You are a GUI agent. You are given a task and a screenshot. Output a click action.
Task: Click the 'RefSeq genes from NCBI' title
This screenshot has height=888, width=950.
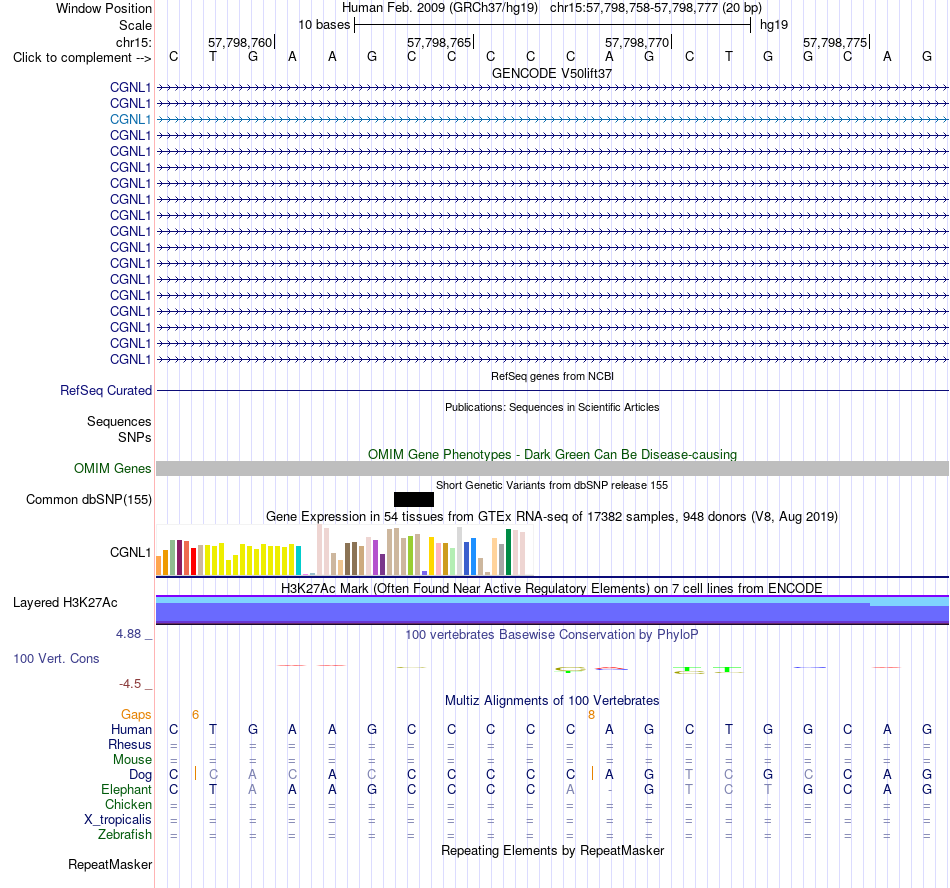pyautogui.click(x=552, y=376)
